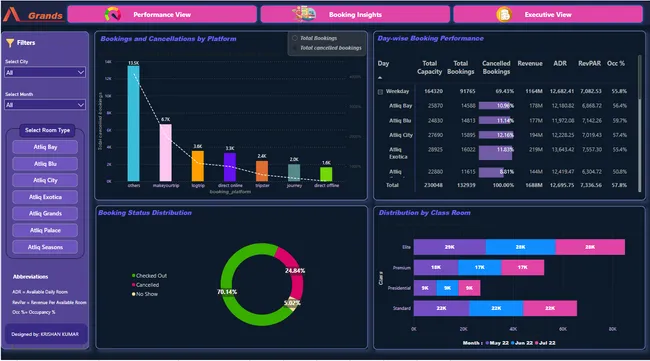Open the Booking Insights tab
The height and width of the screenshot is (361, 650).
(355, 15)
